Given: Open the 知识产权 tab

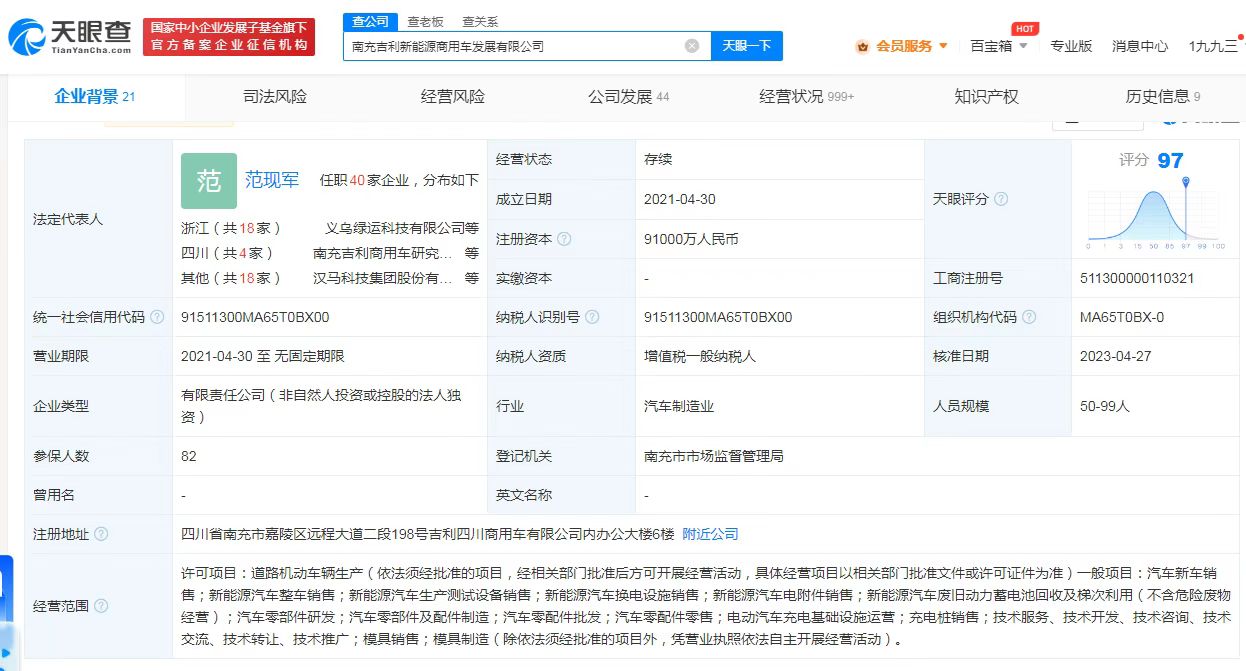Looking at the screenshot, I should pyautogui.click(x=986, y=97).
